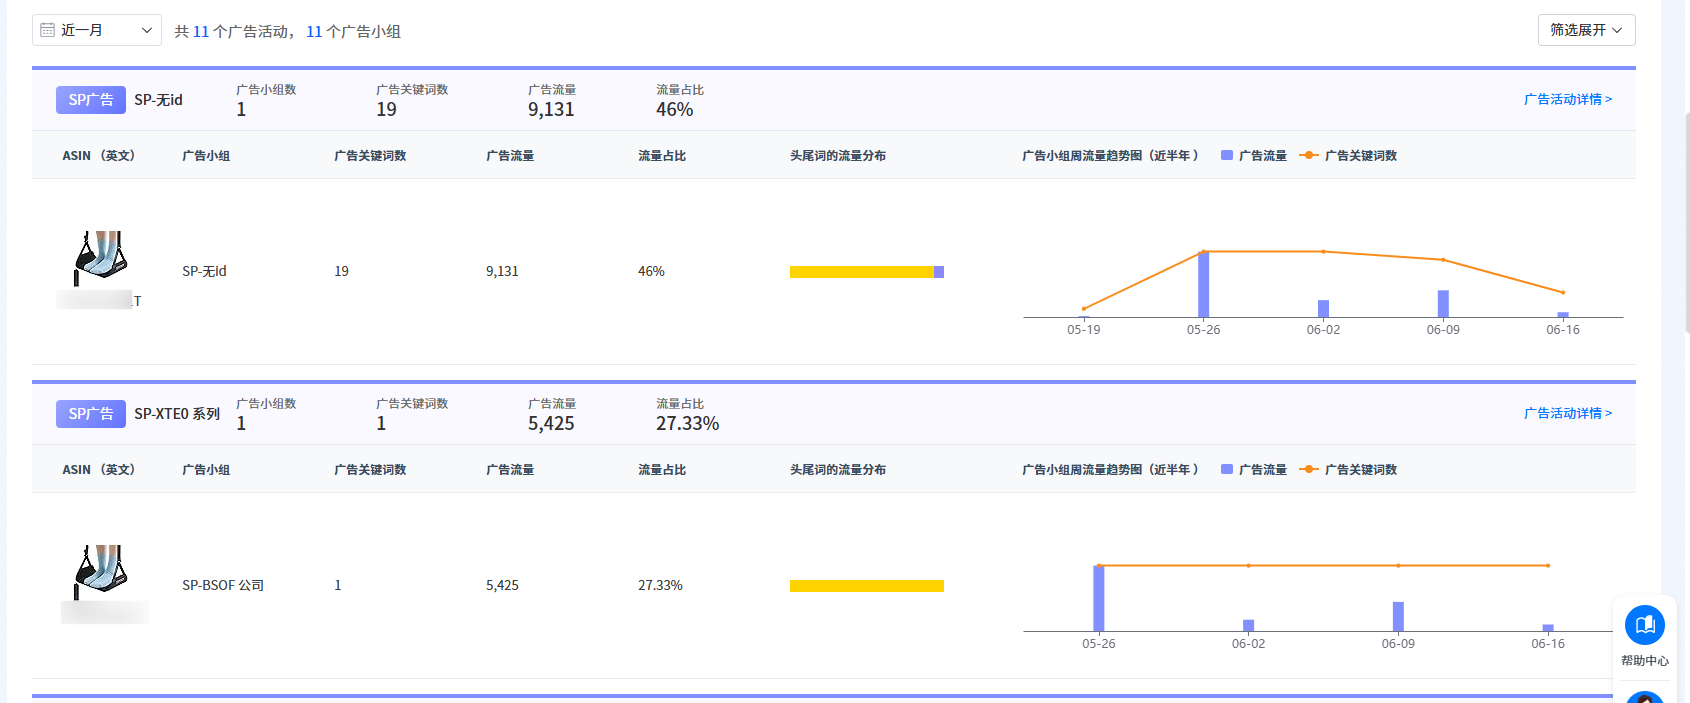This screenshot has height=703, width=1690.
Task: Open 广告活动详情 link for SP-XTE0 系列
Action: (1568, 413)
